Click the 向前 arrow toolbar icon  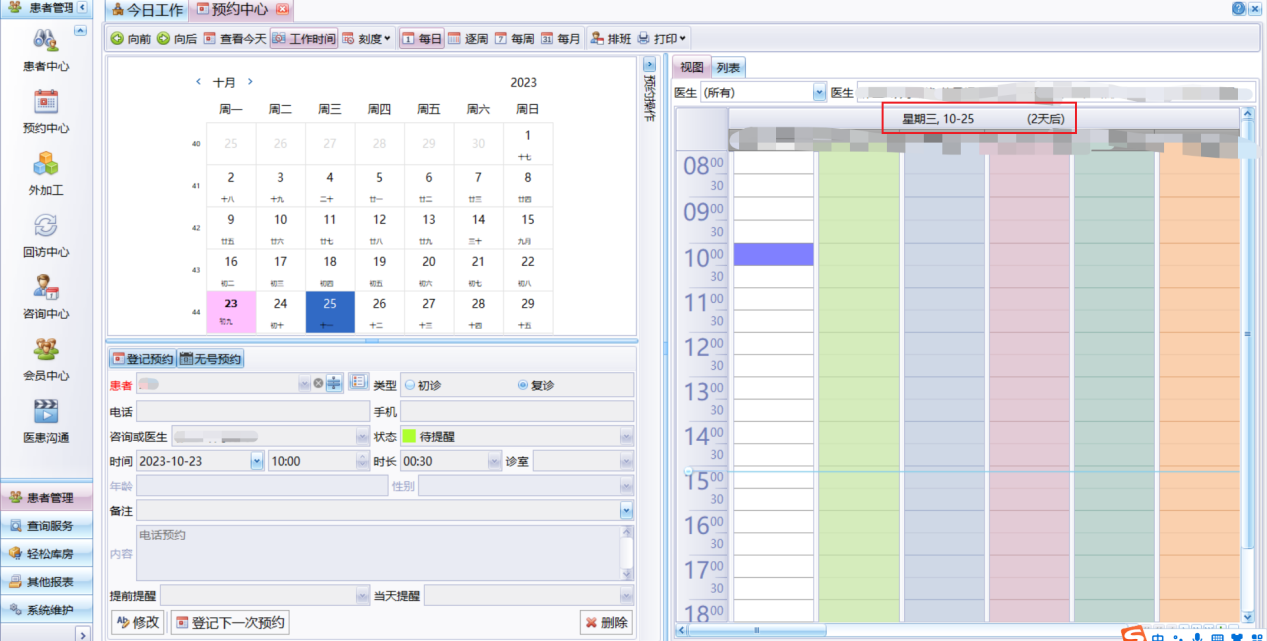117,39
